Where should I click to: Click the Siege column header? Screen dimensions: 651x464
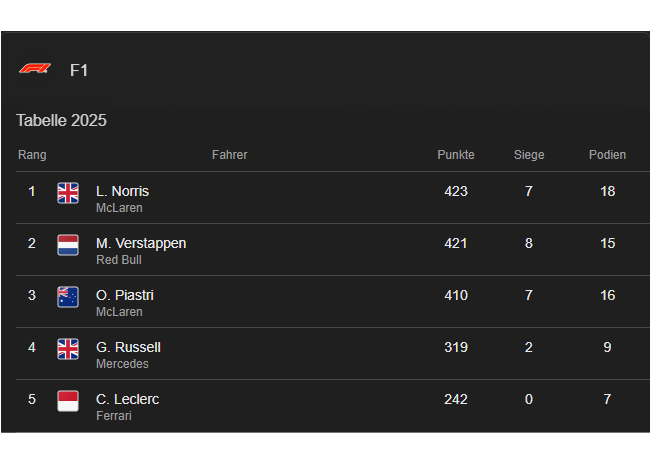(529, 155)
